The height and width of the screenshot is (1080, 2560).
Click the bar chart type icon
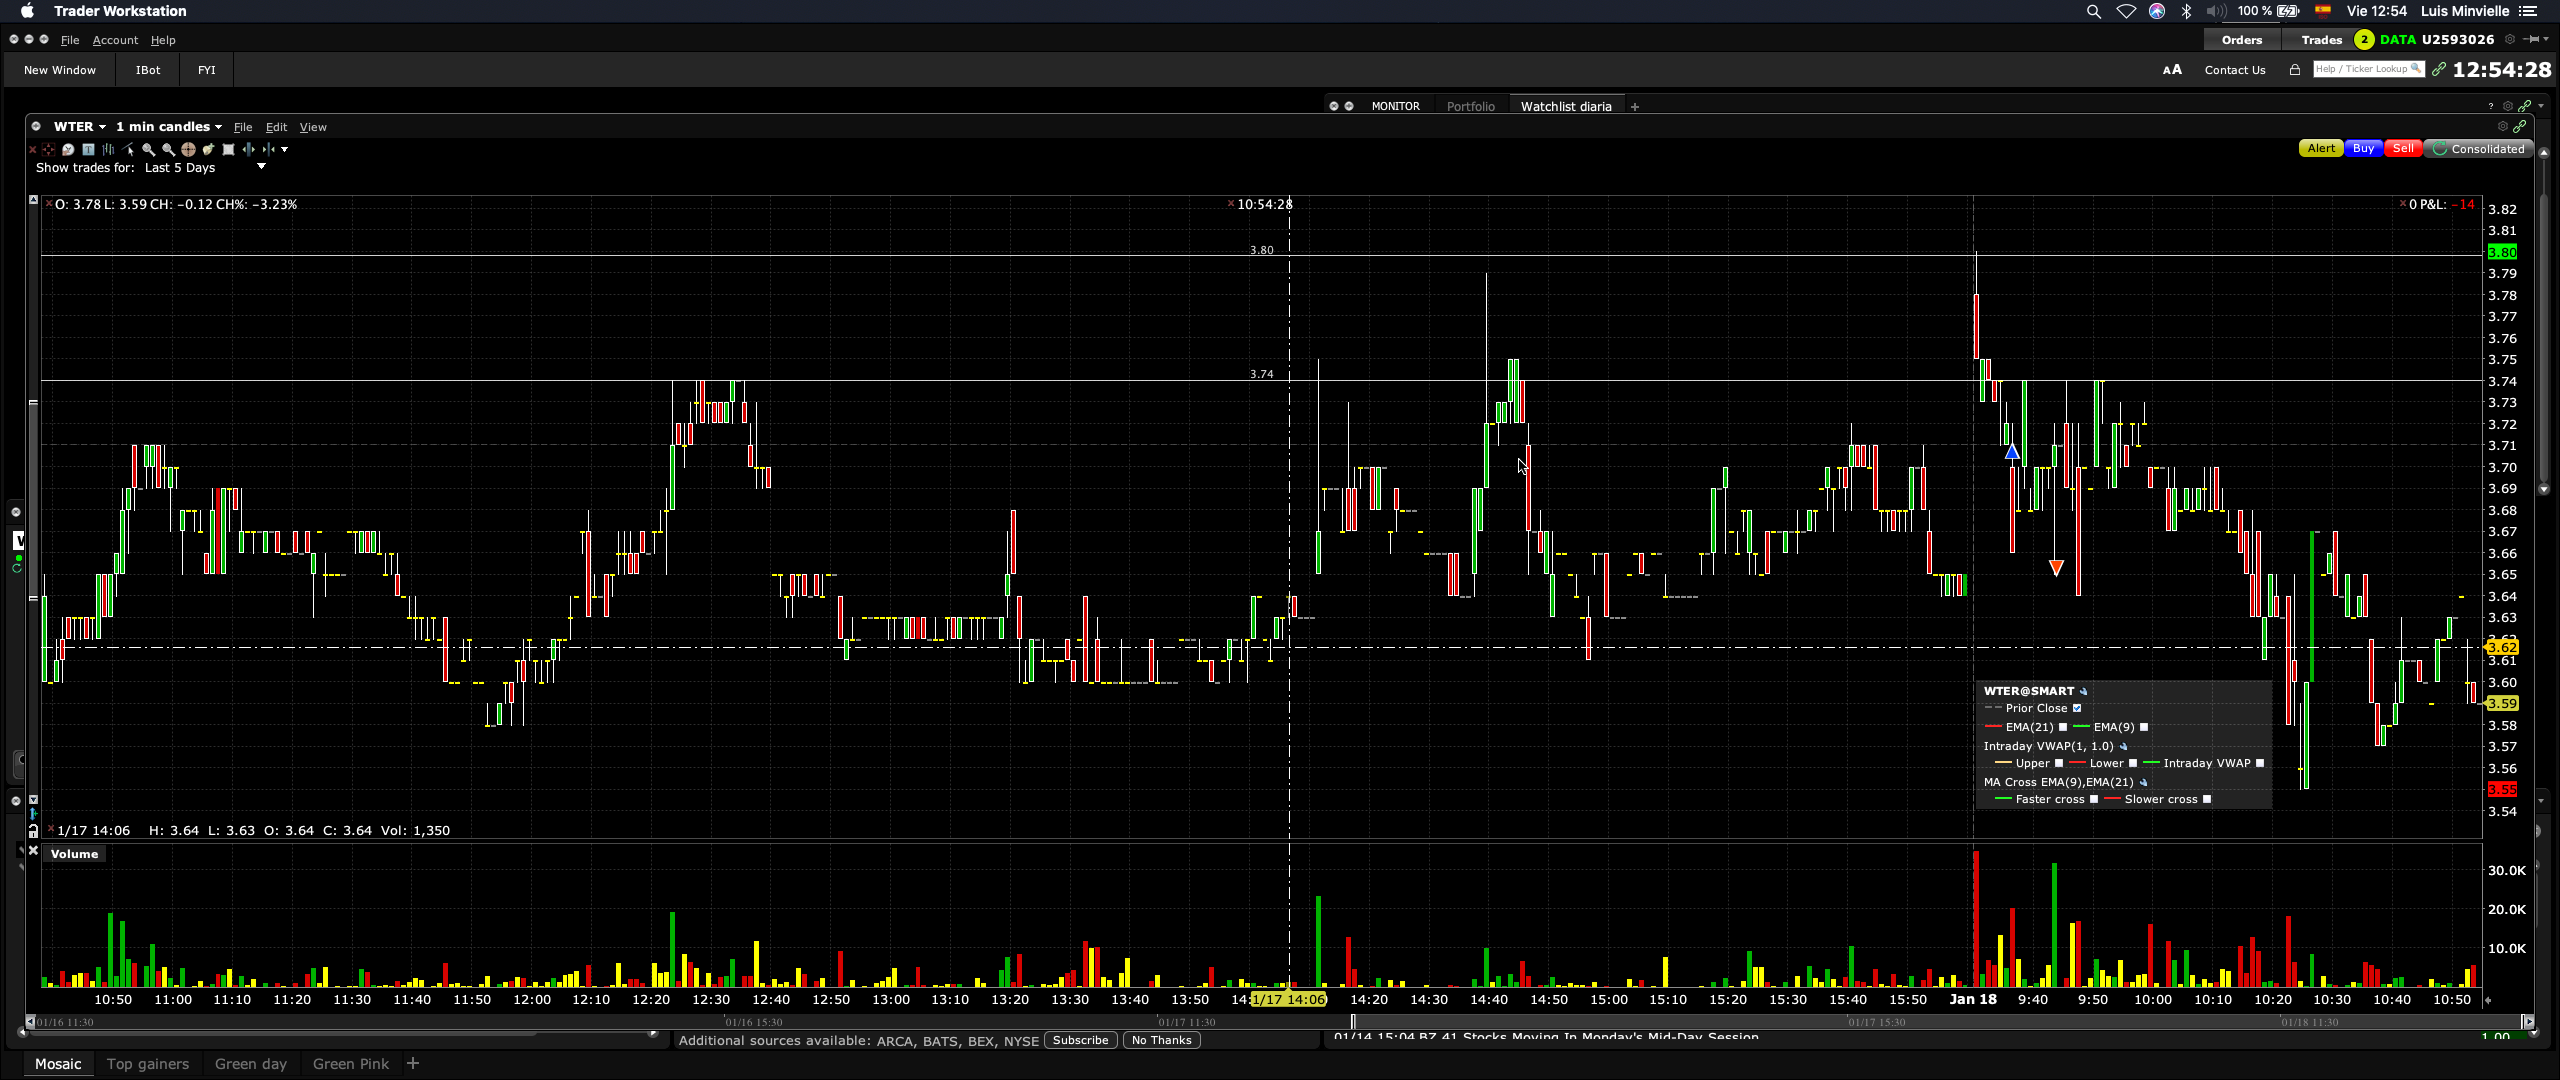108,150
